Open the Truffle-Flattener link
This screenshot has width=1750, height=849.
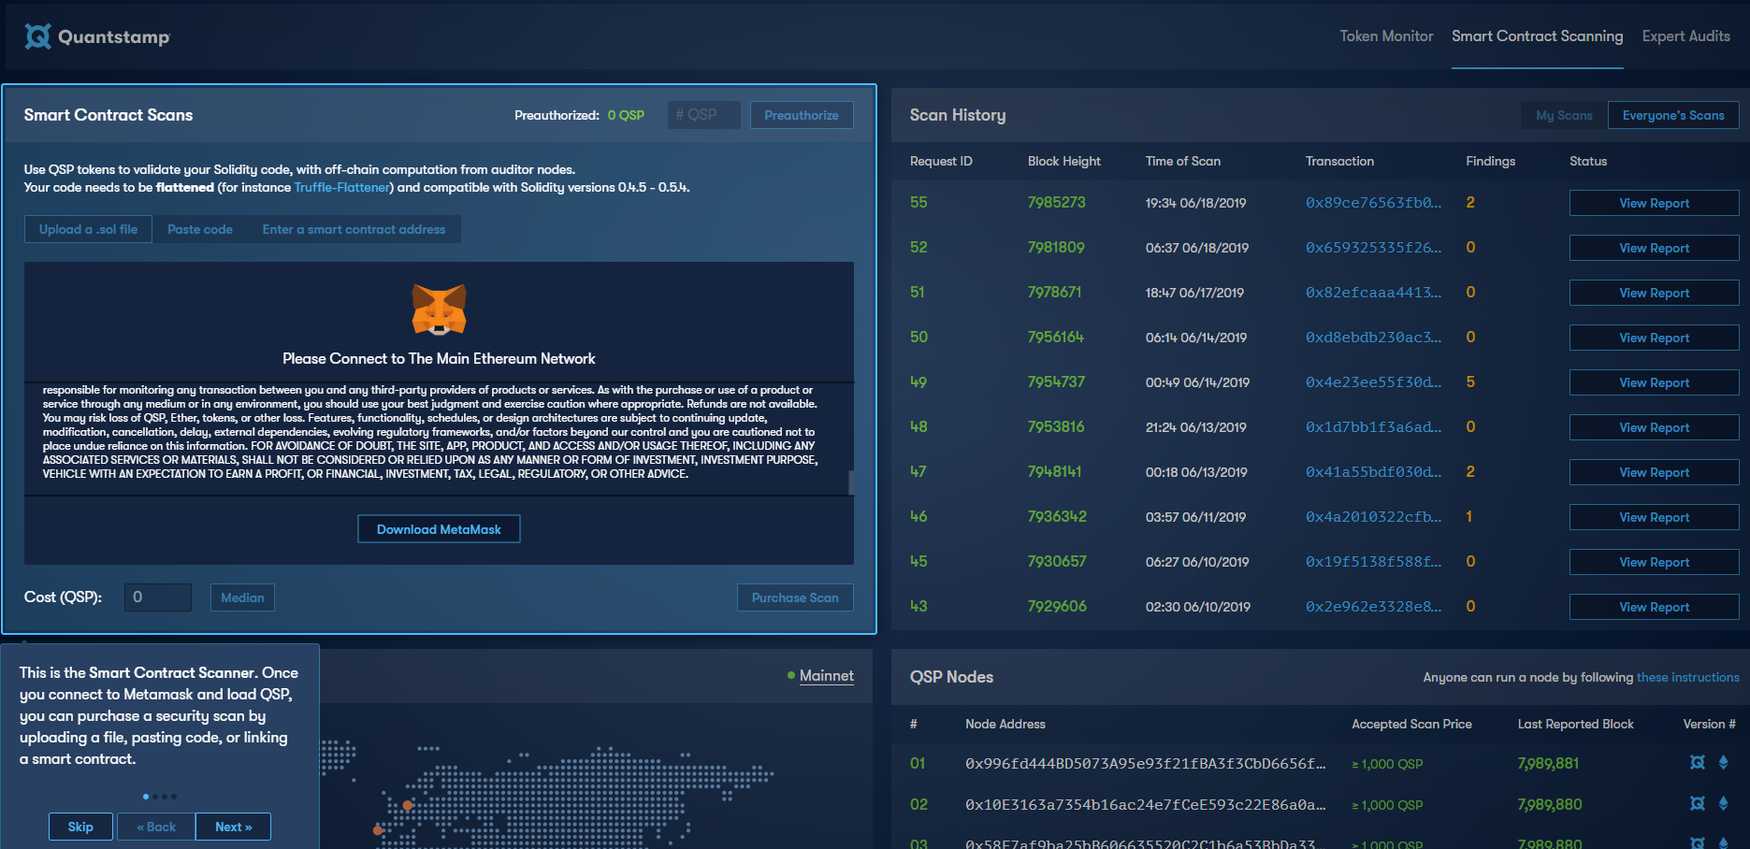pos(343,187)
